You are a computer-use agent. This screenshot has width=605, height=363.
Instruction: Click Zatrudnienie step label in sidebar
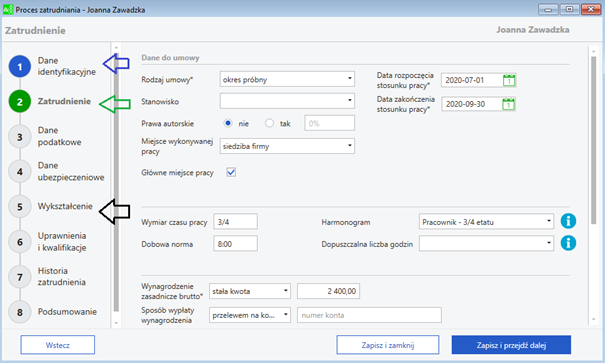click(64, 101)
